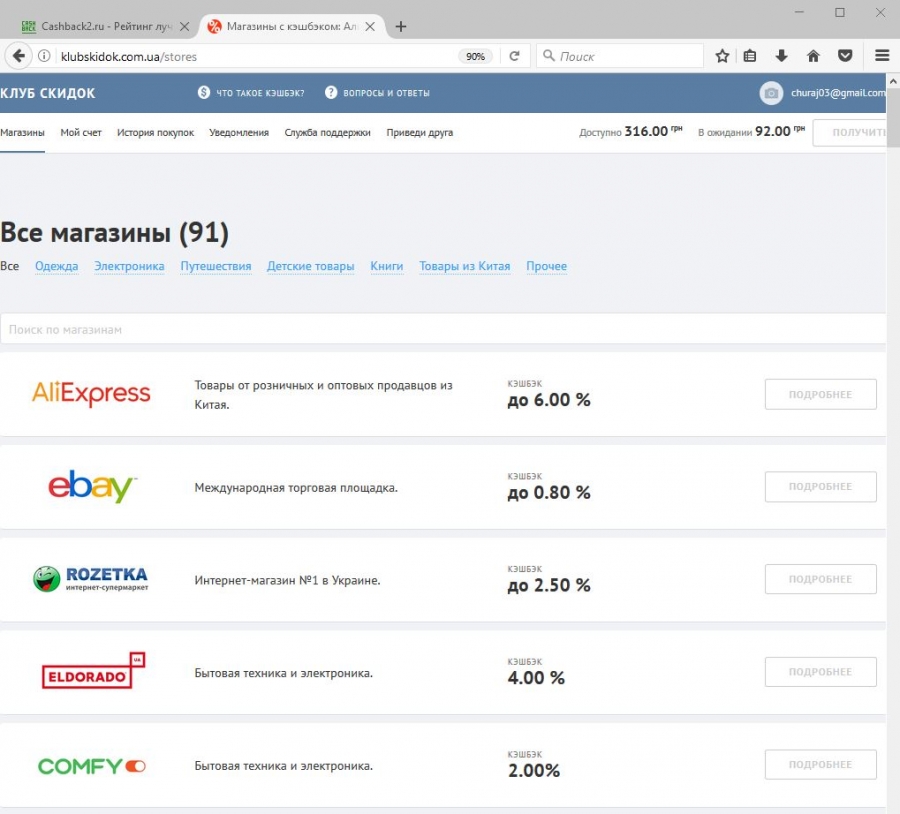
Task: Click 'Интернет-магазин №1 в Украине.' description
Action: (x=288, y=580)
